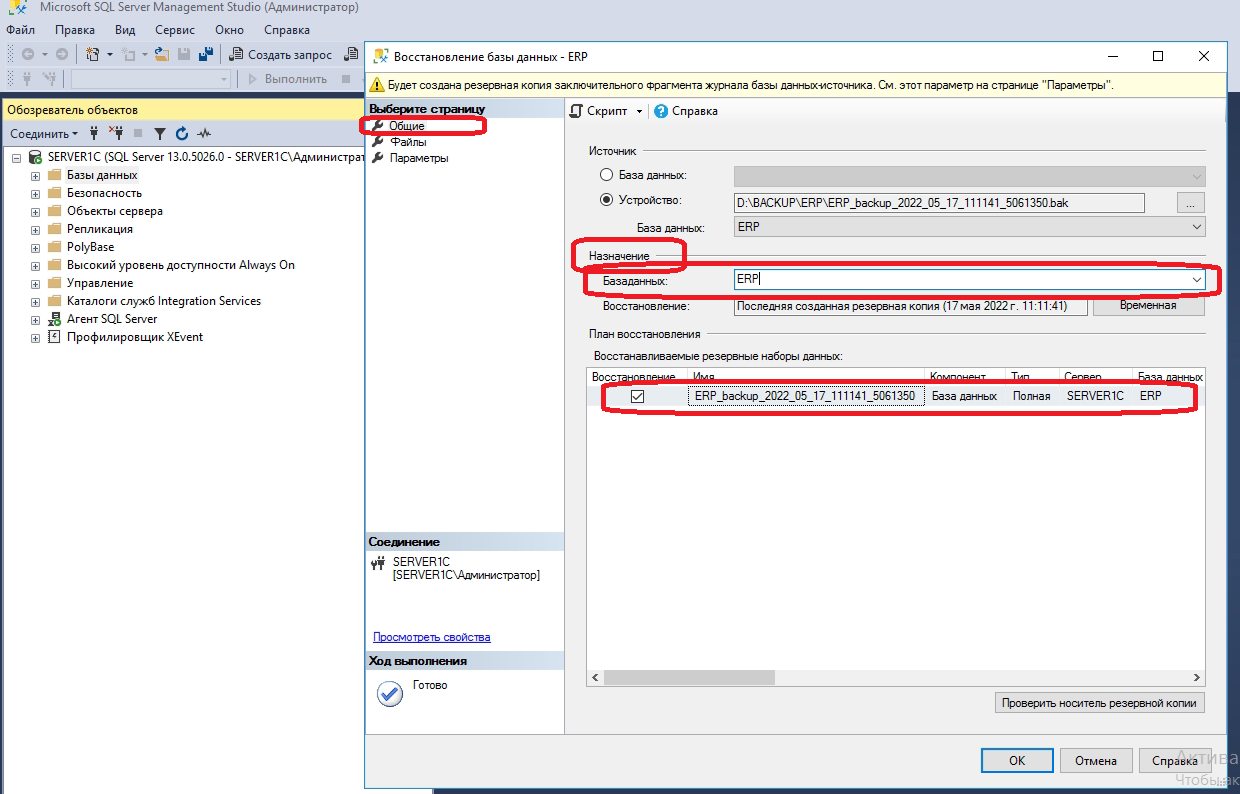This screenshot has height=794, width=1240.
Task: Click the new project icon in SSMS toolbar
Action: (x=93, y=54)
